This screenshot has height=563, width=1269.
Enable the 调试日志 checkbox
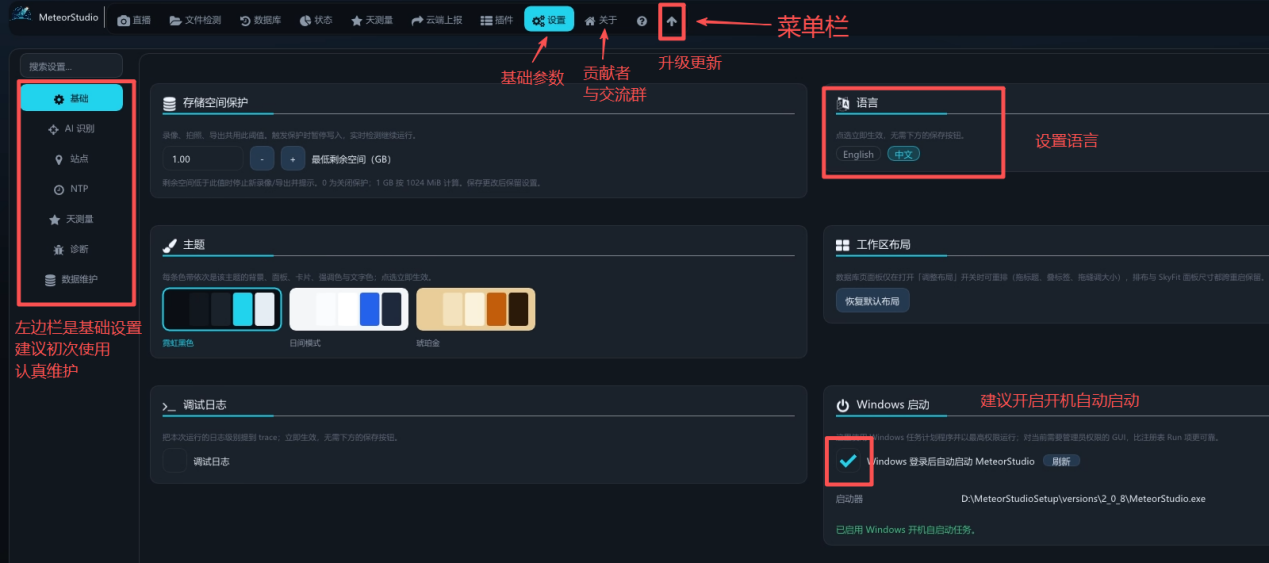(x=175, y=461)
